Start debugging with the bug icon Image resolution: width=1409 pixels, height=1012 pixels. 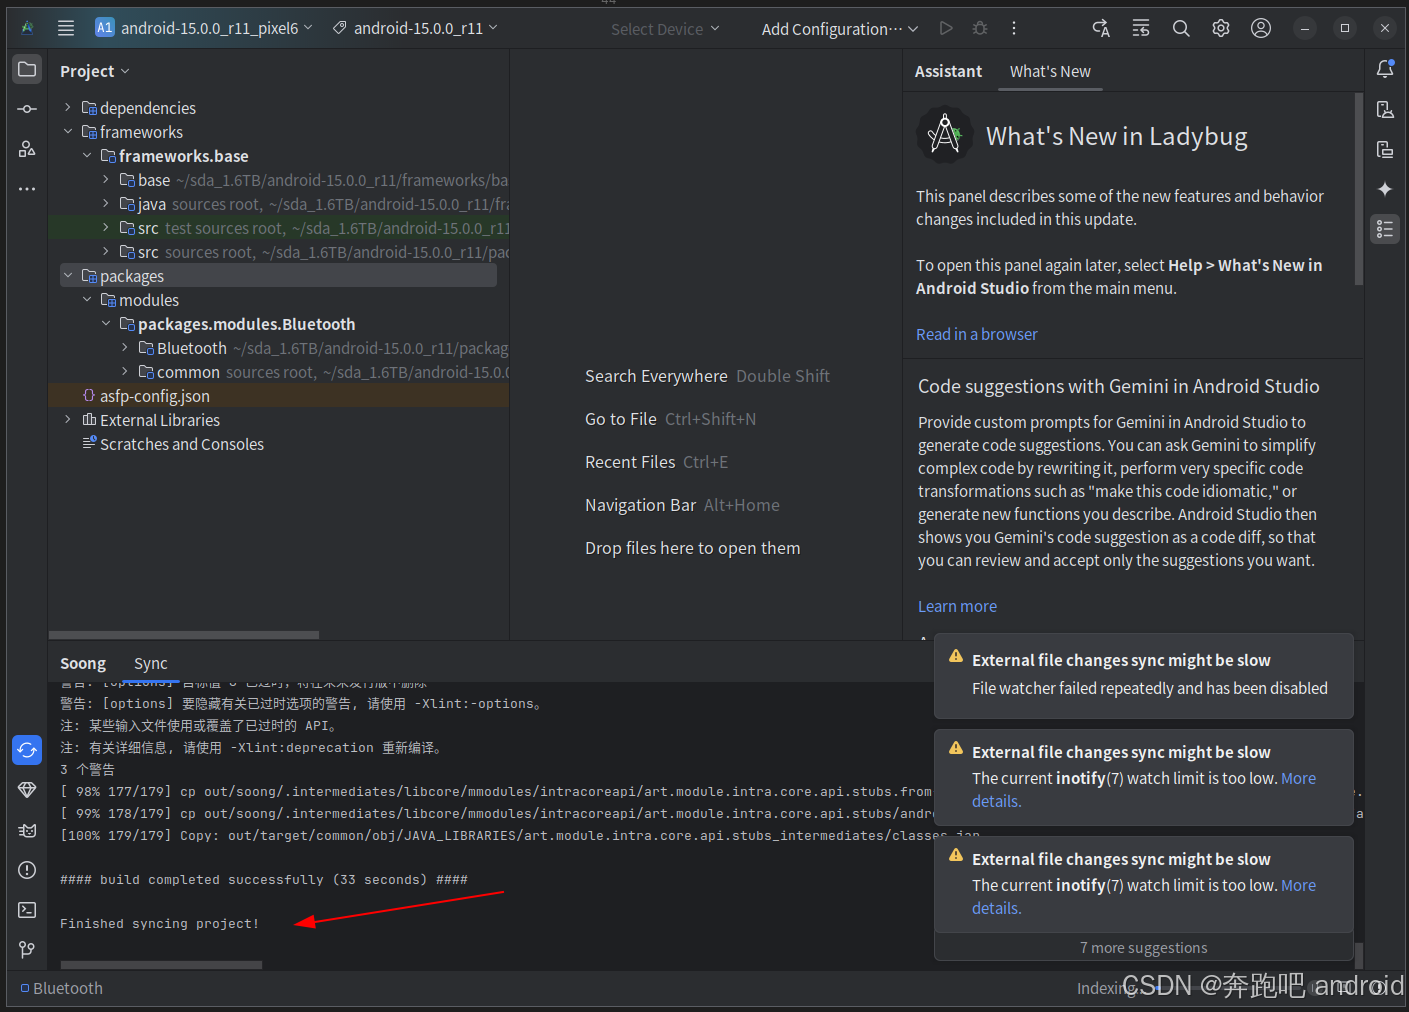[x=980, y=28]
